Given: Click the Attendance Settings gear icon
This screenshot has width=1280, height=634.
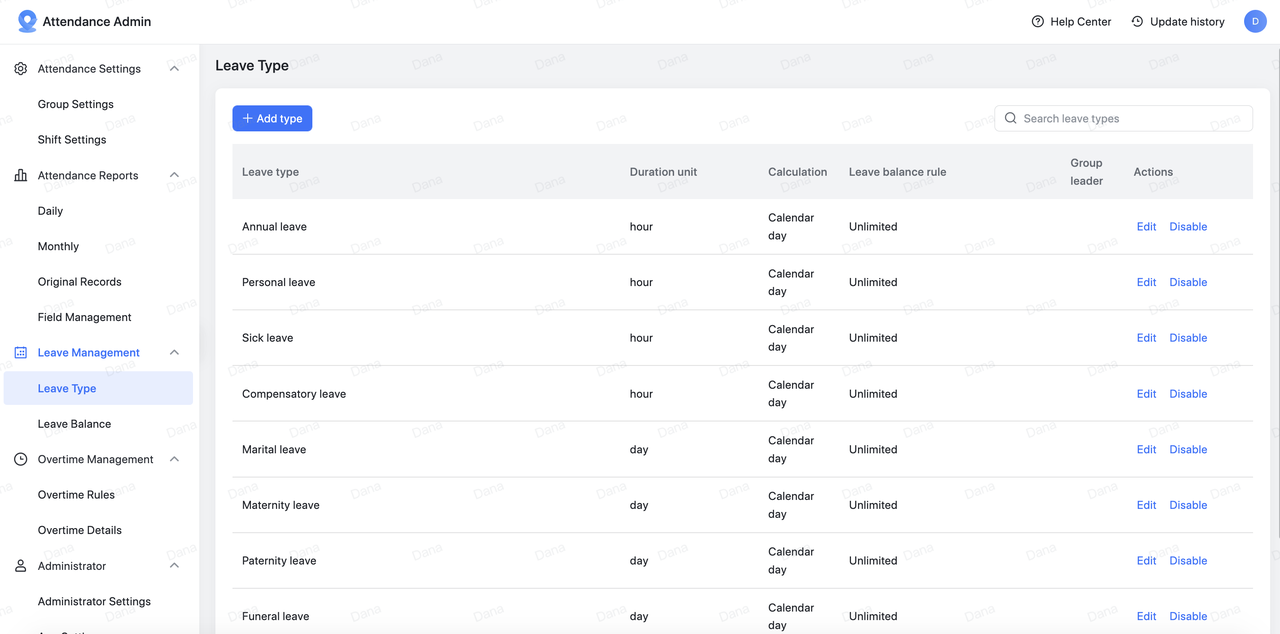Looking at the screenshot, I should click(x=21, y=69).
